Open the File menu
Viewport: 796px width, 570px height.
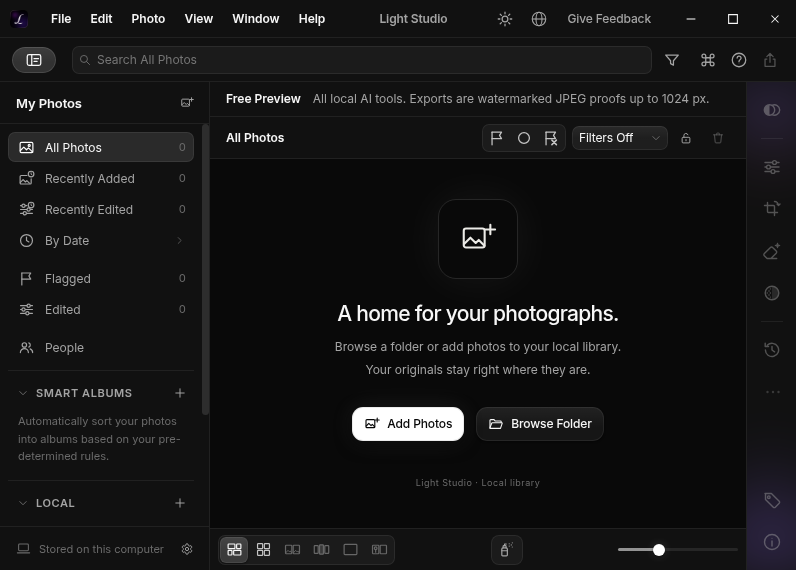click(61, 19)
